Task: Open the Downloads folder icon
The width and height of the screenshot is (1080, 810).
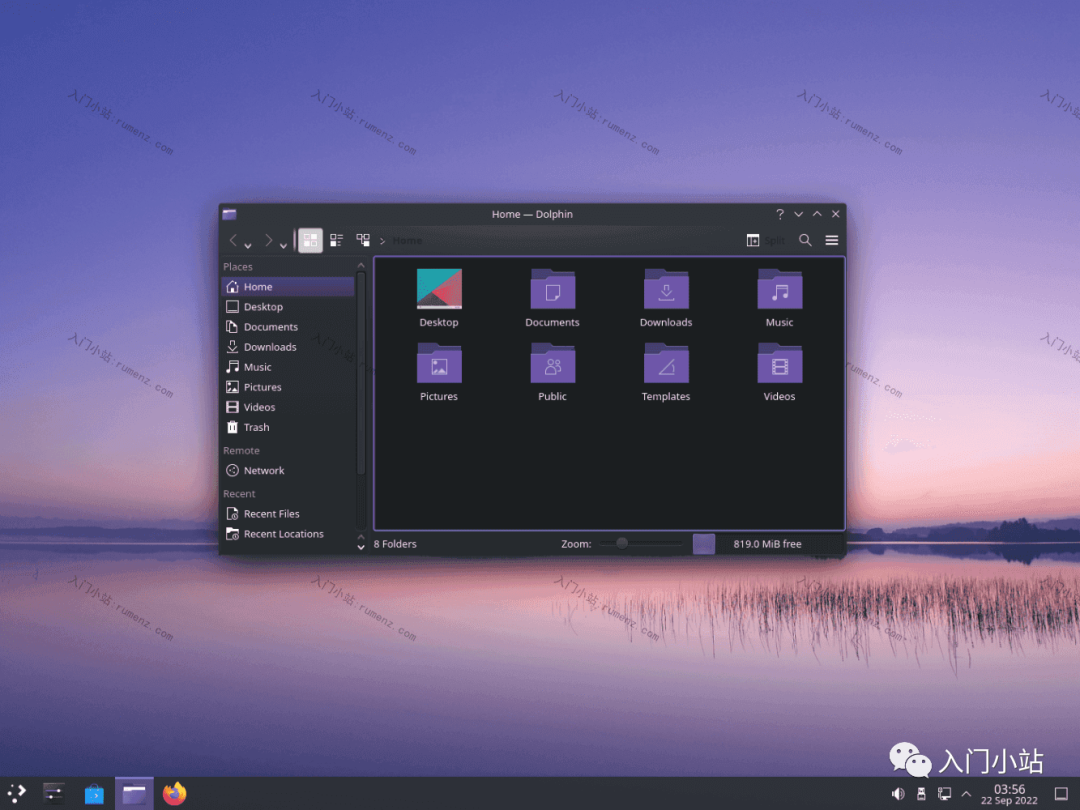Action: (666, 290)
